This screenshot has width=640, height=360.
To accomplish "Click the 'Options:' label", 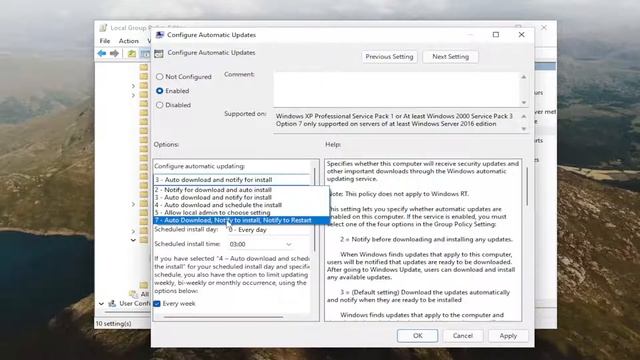I will (x=167, y=144).
